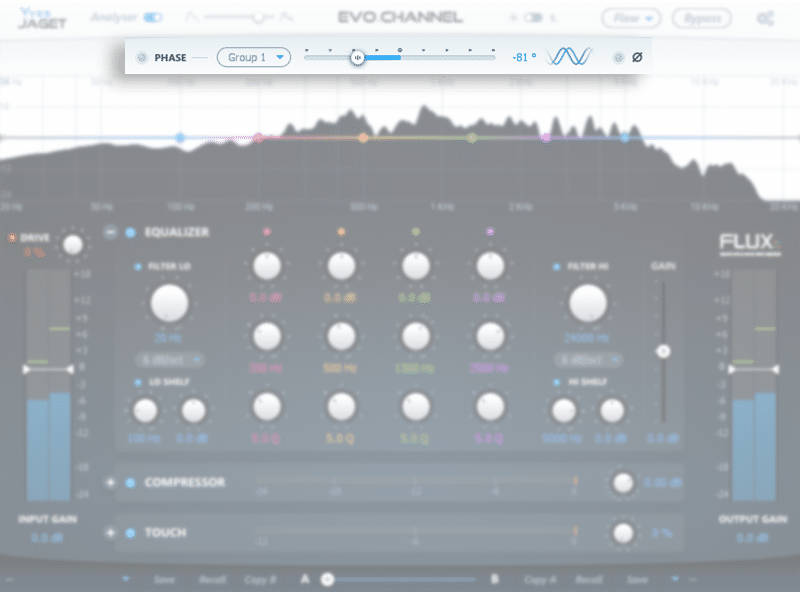Click the orange band Q knob

pos(341,407)
